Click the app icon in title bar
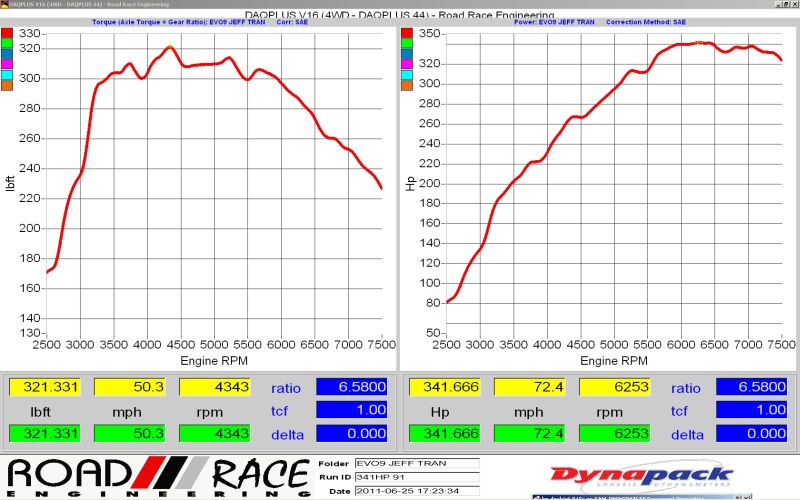This screenshot has width=800, height=500. click(5, 4)
